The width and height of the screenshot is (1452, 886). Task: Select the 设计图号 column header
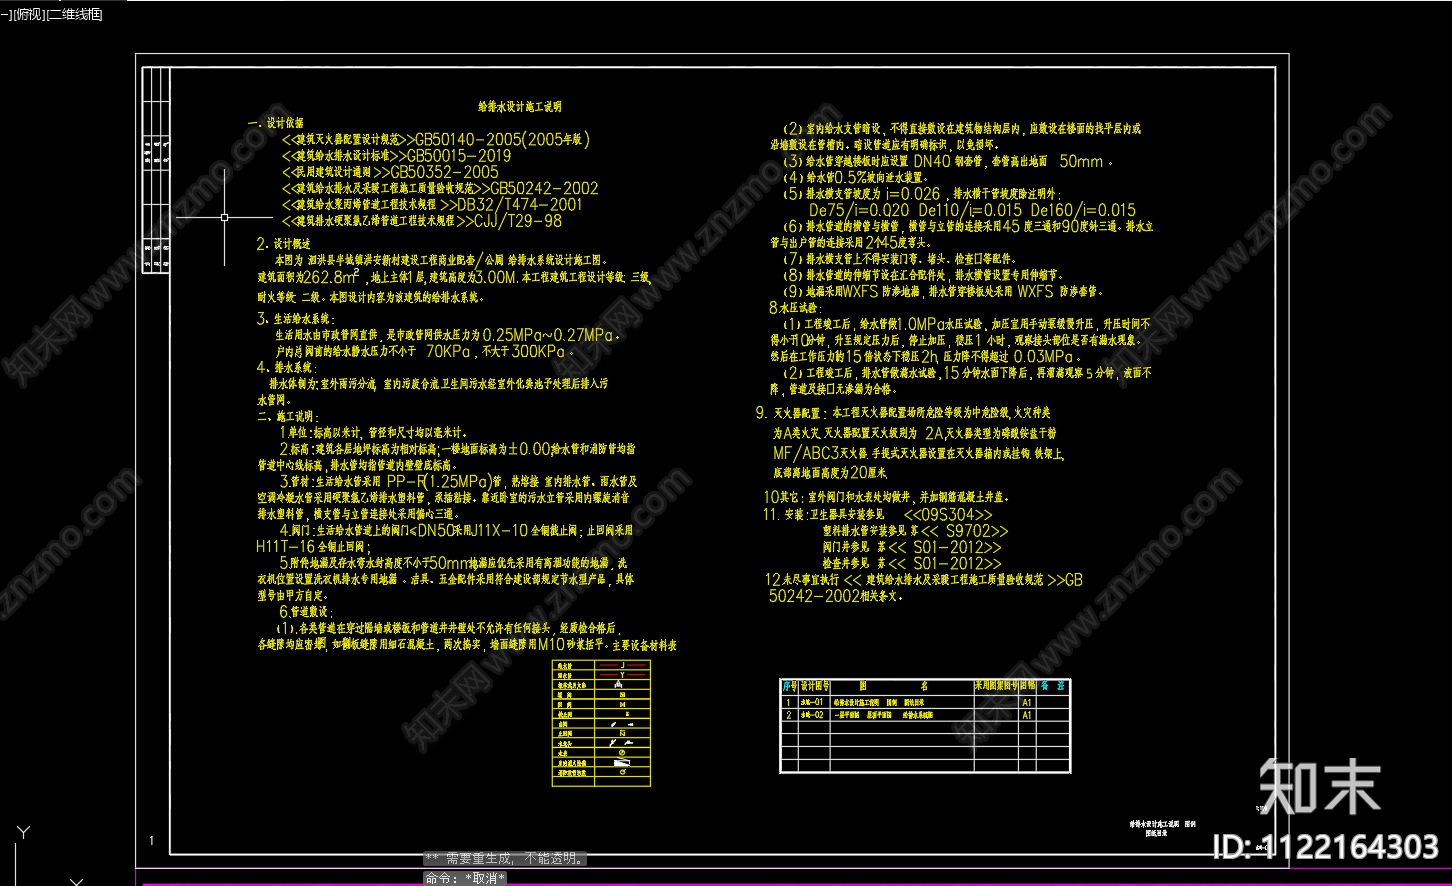814,687
